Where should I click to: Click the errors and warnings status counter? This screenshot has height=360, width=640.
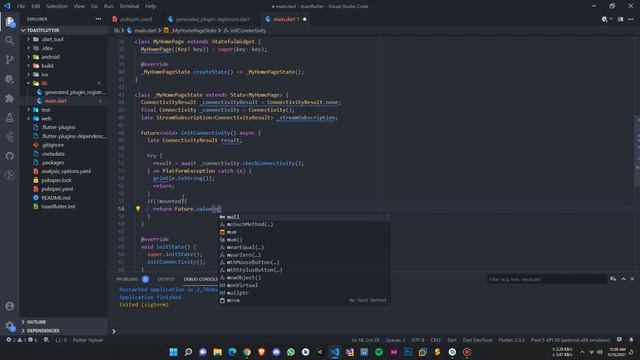pyautogui.click(x=22, y=340)
